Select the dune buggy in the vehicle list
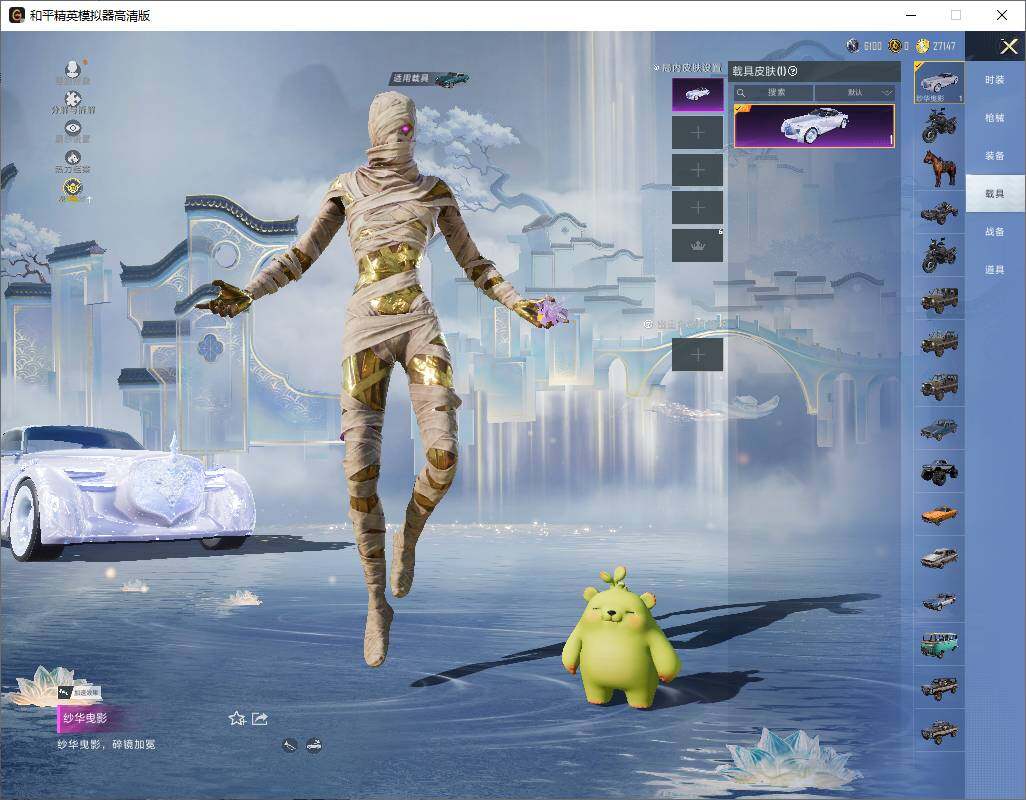1026x800 pixels. point(939,212)
